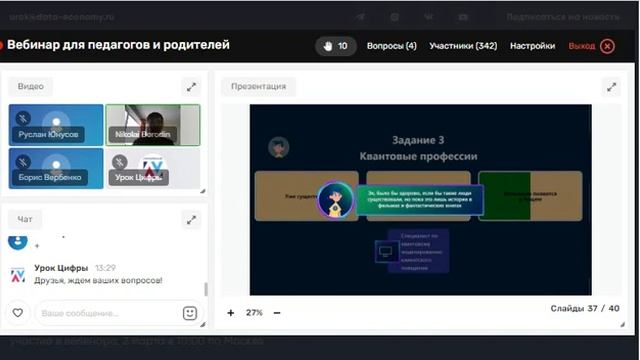Toggle muted microphone icon on Урок Цифры tile
The image size is (640, 360).
(x=120, y=162)
